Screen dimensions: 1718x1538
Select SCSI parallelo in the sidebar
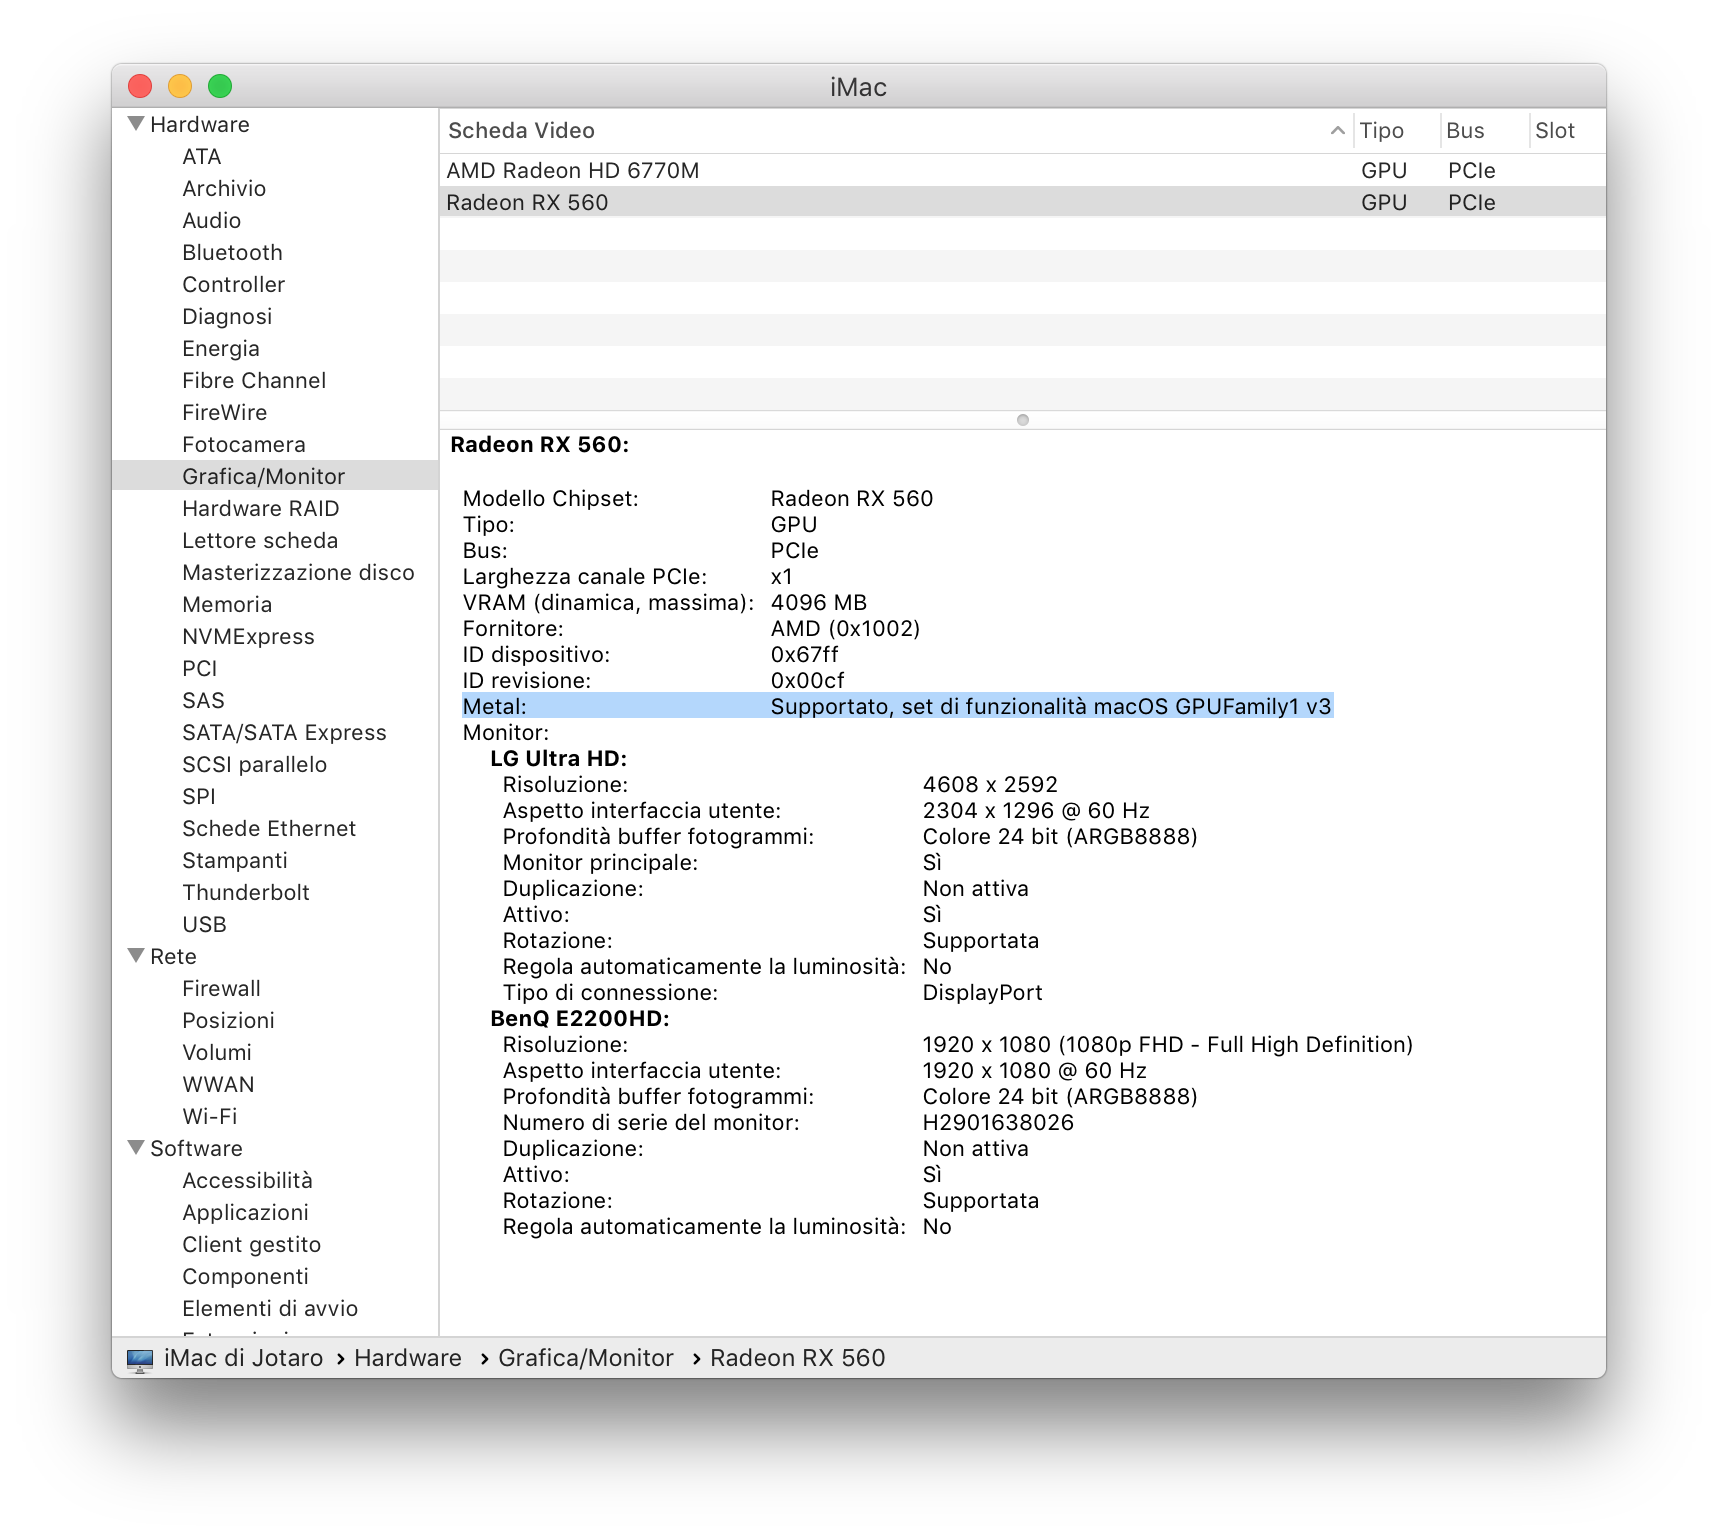[x=254, y=765]
